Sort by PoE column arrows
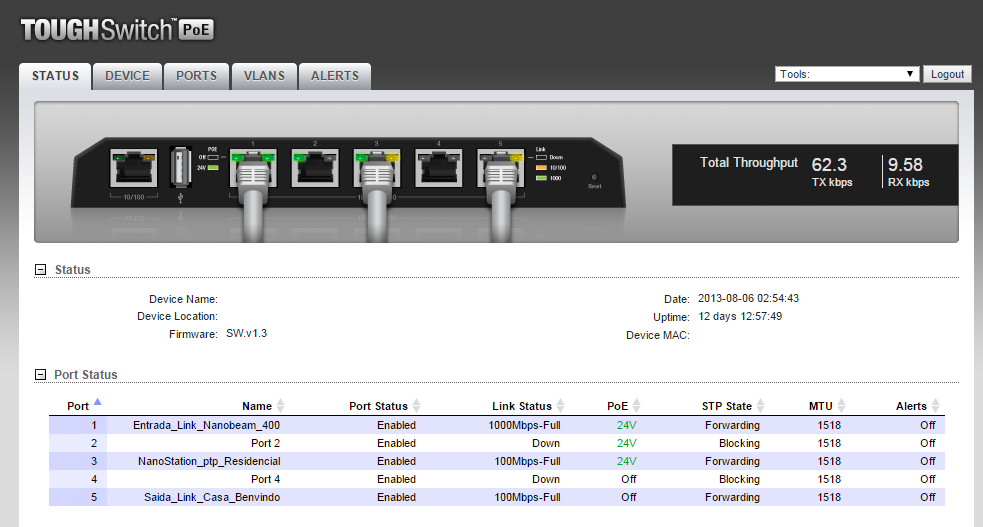Screen dimensions: 983x527 pos(636,406)
